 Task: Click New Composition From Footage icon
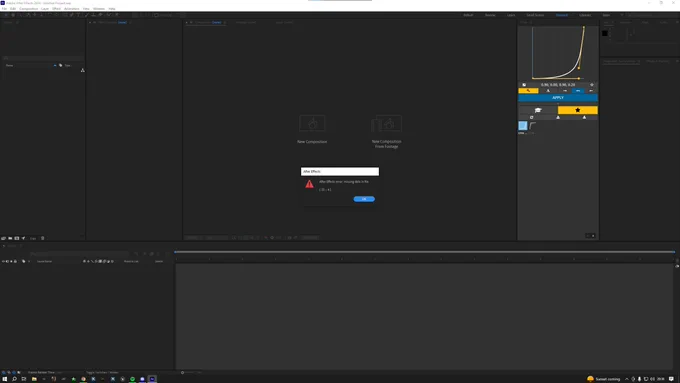[386, 123]
